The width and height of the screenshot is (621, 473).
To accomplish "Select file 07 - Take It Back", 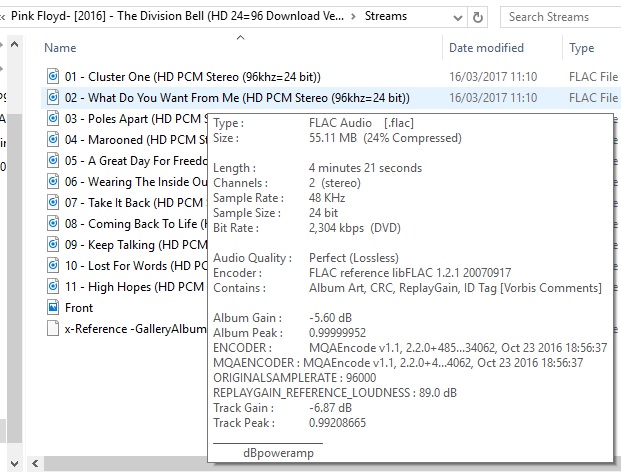I will [x=136, y=202].
